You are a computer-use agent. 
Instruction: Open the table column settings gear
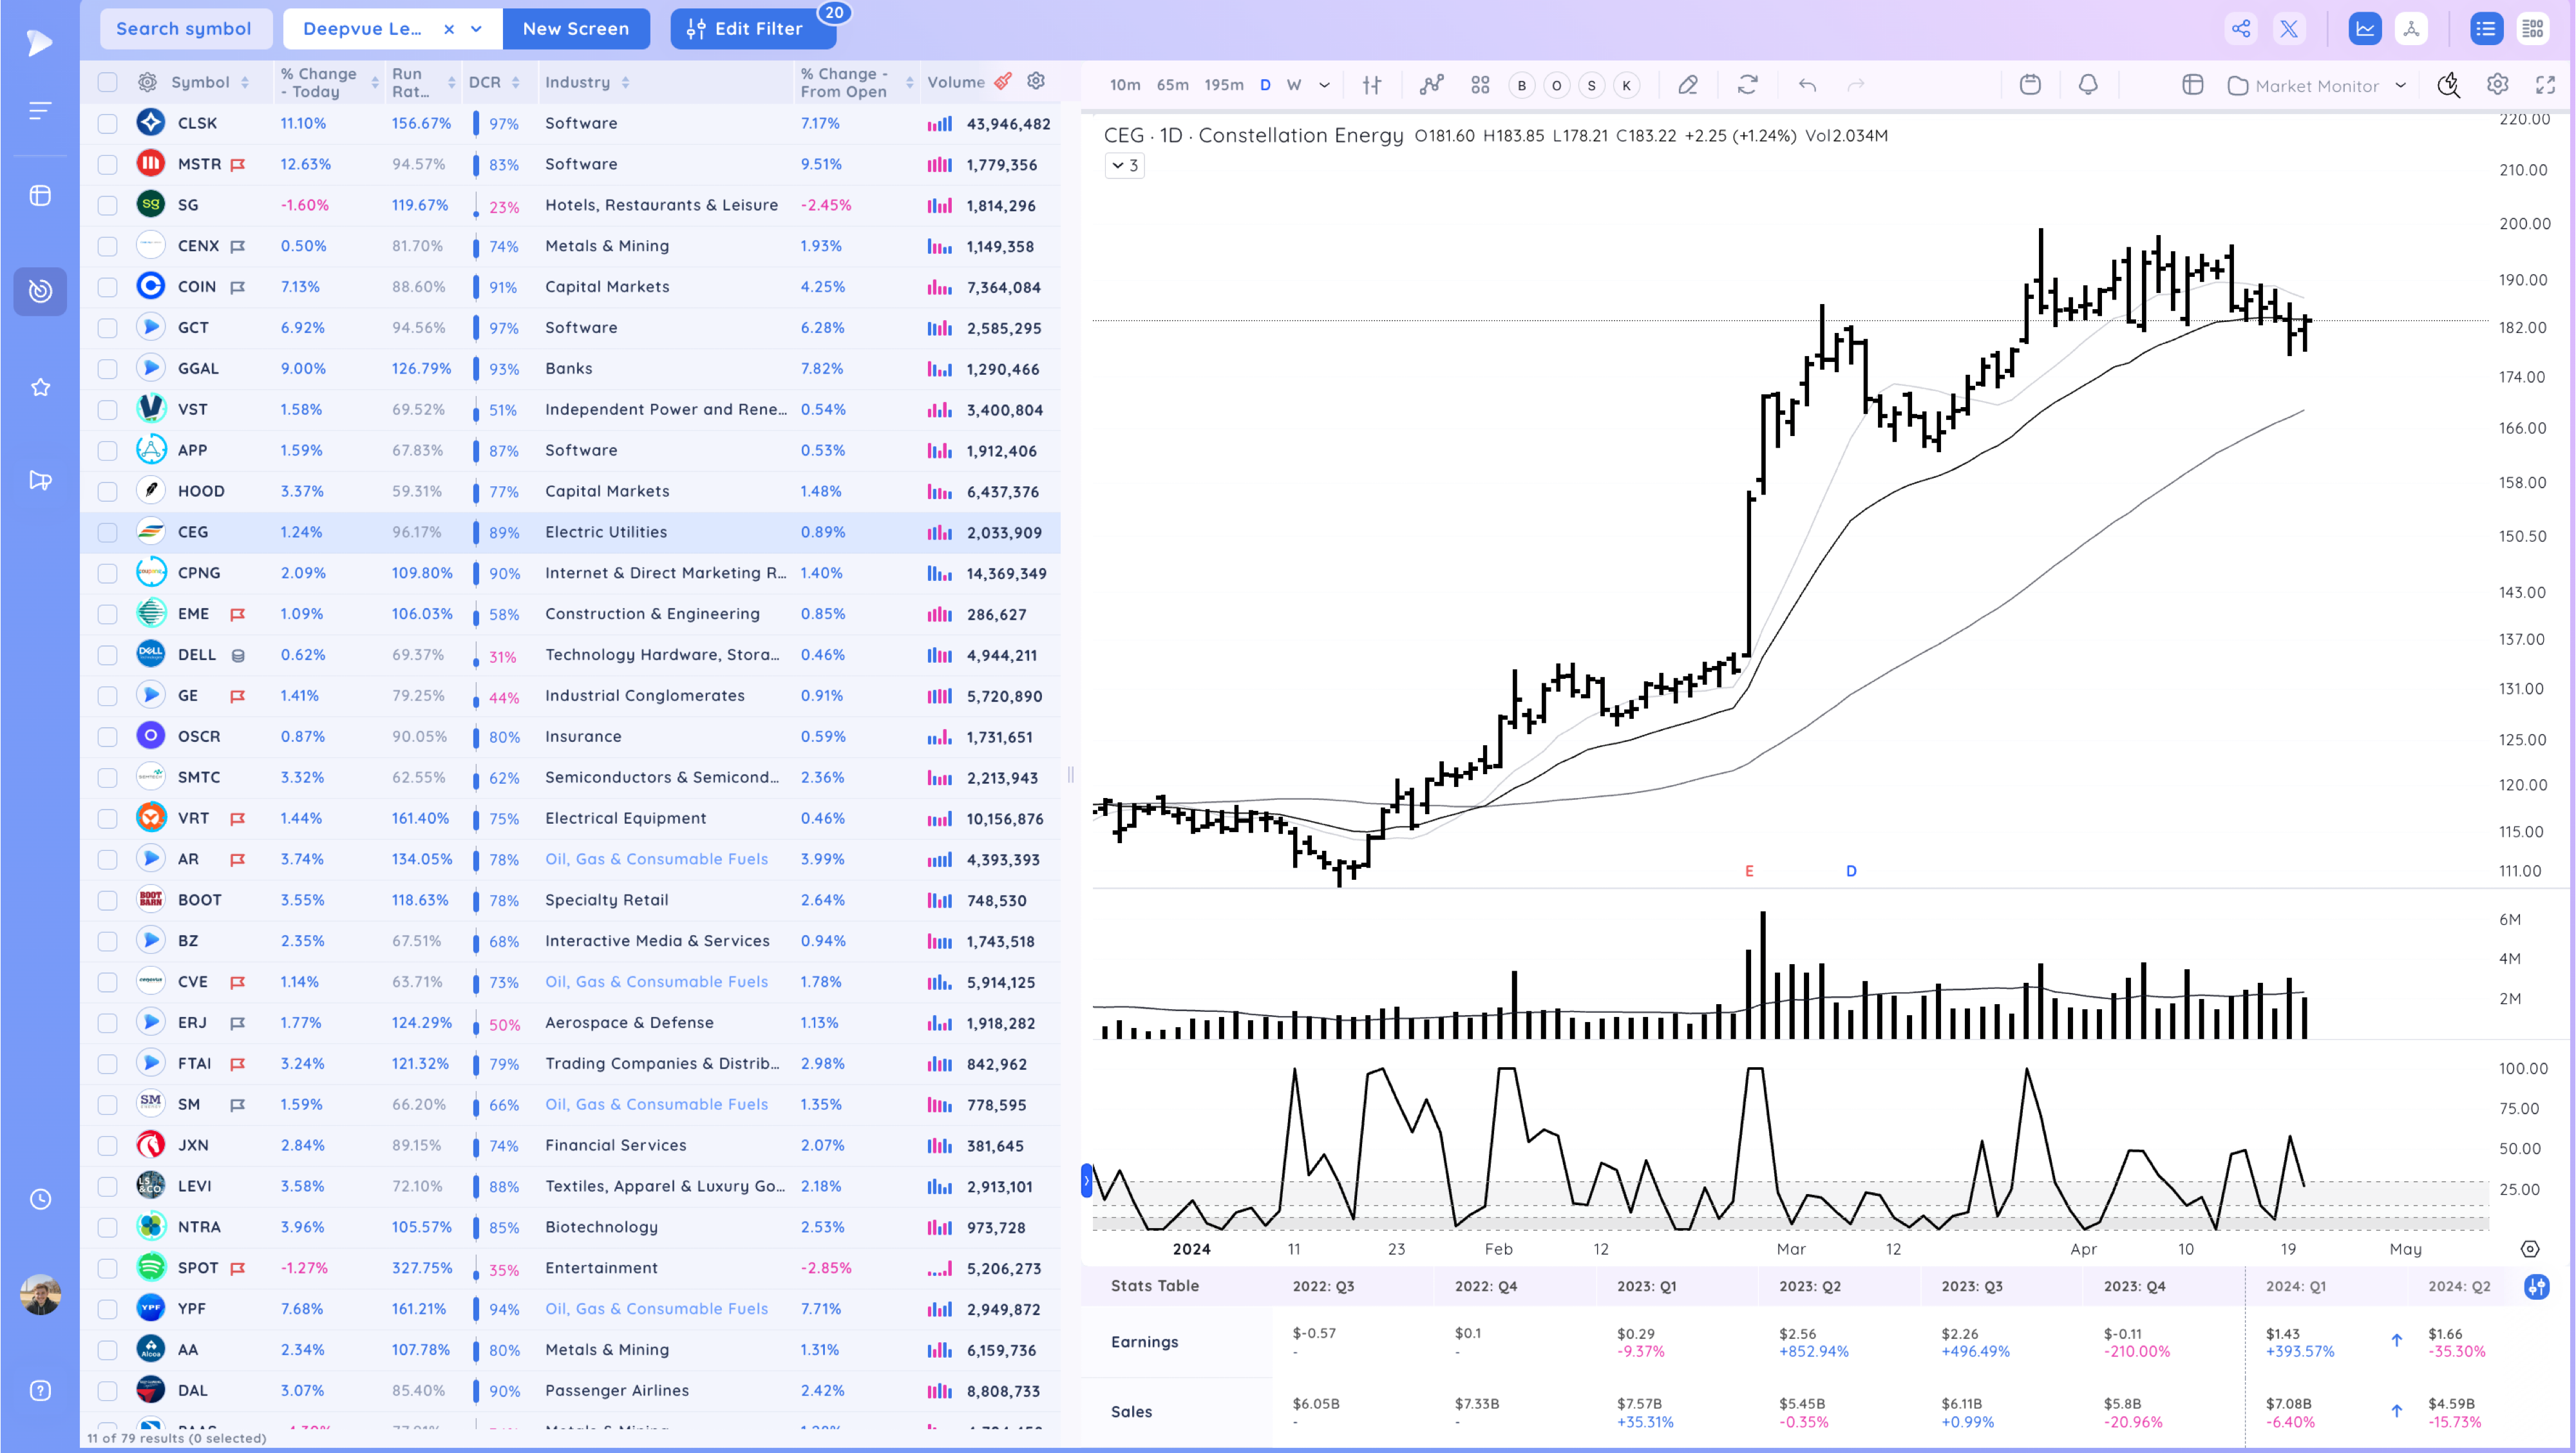[1036, 81]
